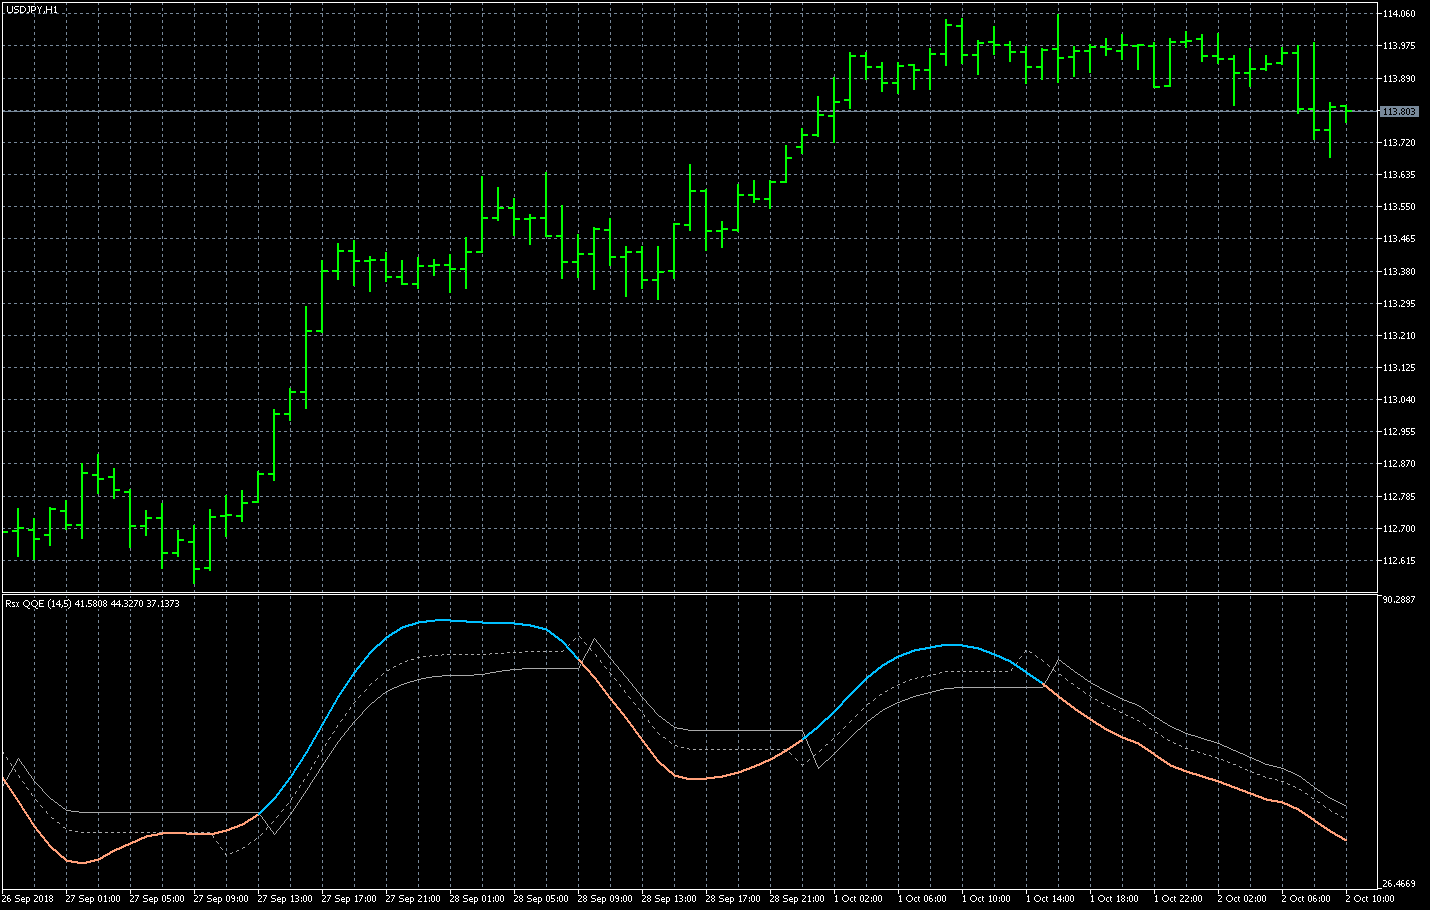
Task: Select the 27 Sep 21:00 time label
Action: (x=413, y=899)
